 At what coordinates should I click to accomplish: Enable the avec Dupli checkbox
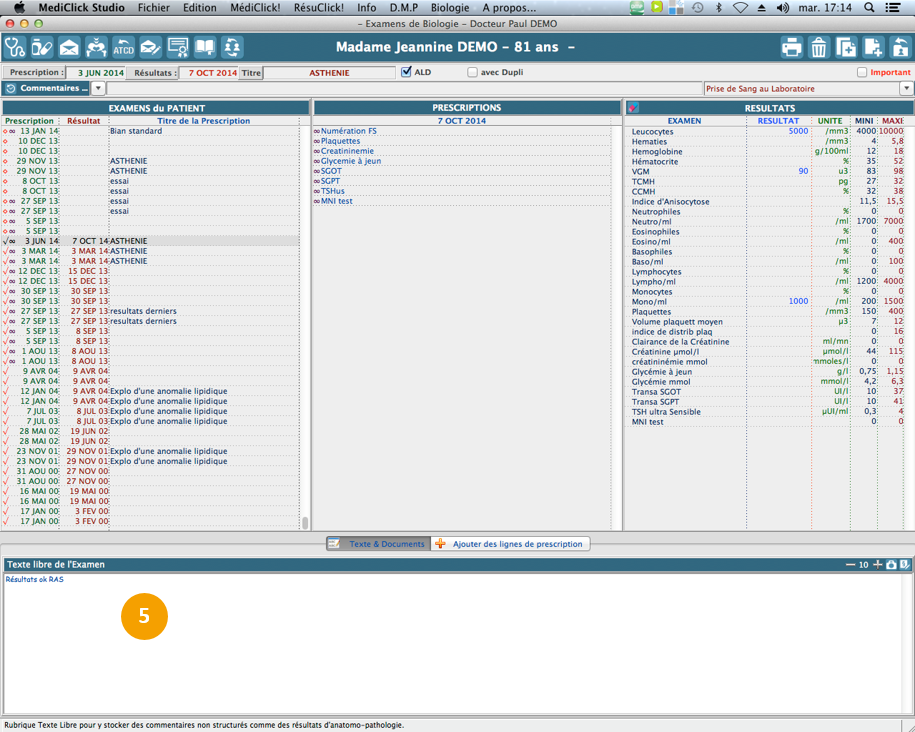tap(473, 72)
